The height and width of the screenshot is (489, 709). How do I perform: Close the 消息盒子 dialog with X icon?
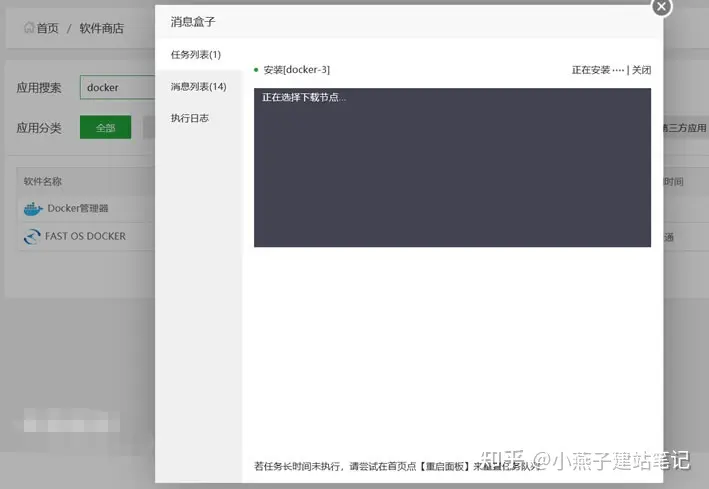click(661, 6)
